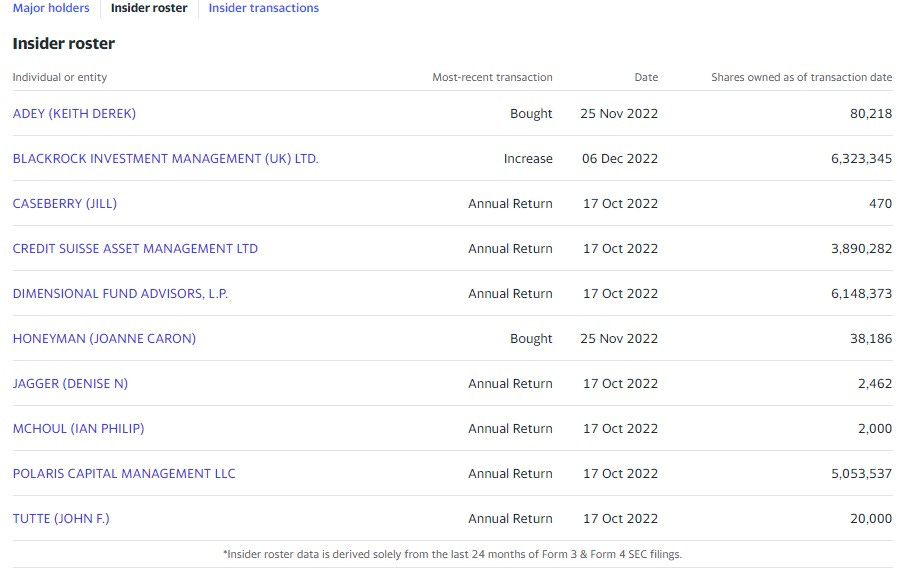
Task: Click the 'Individual or entity' column header
Action: (60, 77)
